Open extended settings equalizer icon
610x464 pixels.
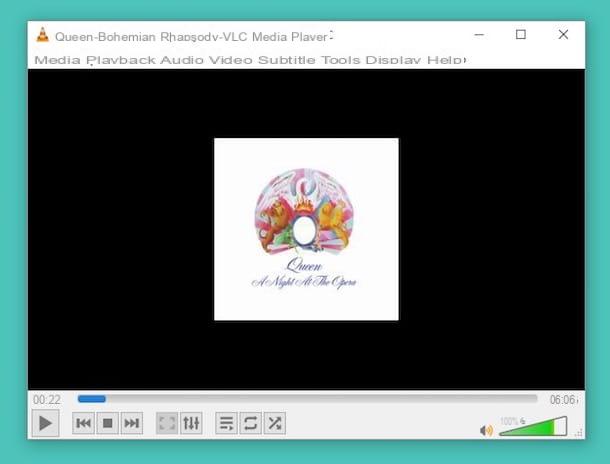(191, 423)
